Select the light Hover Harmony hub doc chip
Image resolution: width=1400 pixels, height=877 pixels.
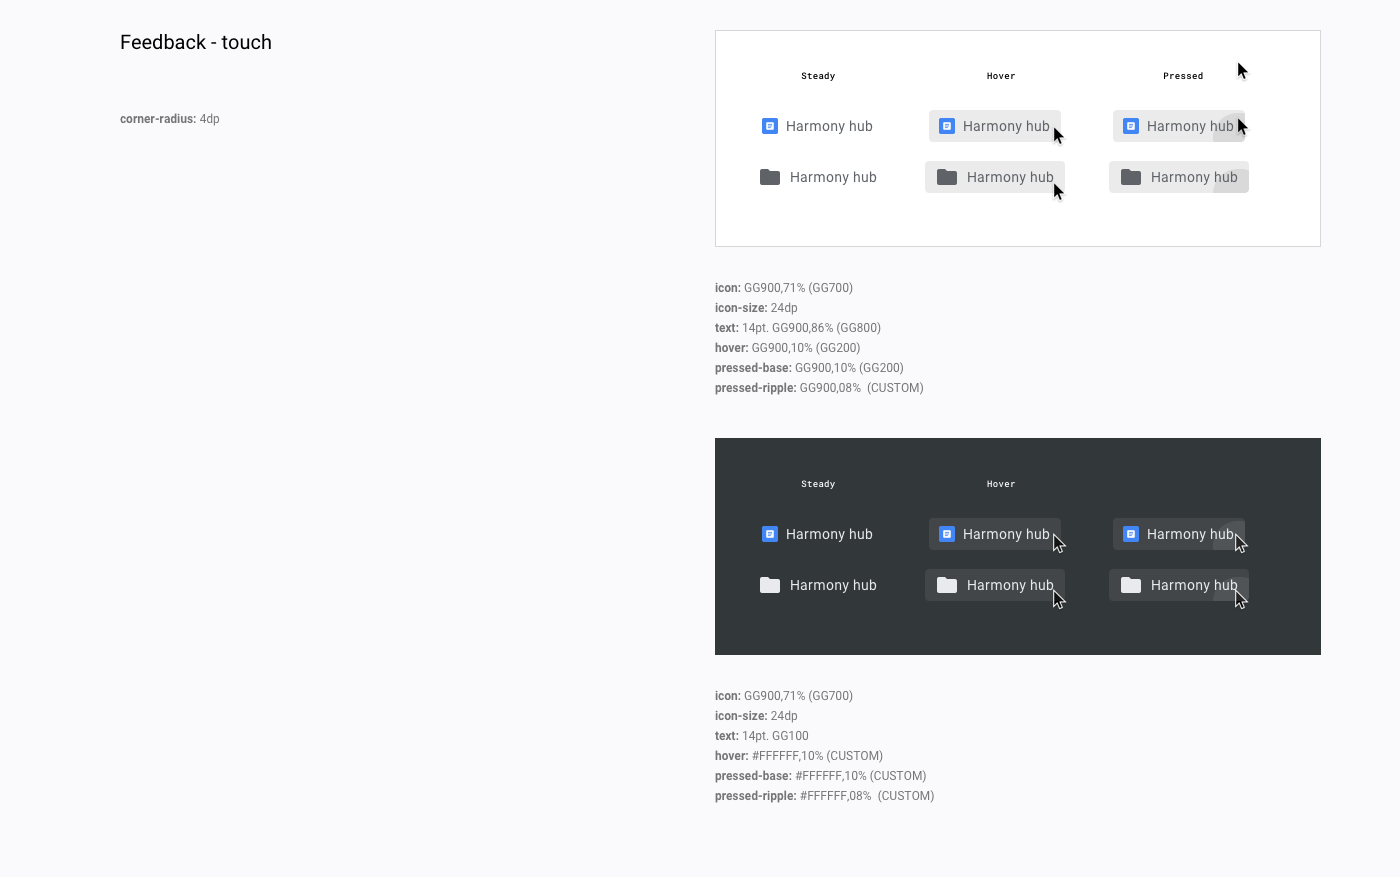click(x=995, y=126)
